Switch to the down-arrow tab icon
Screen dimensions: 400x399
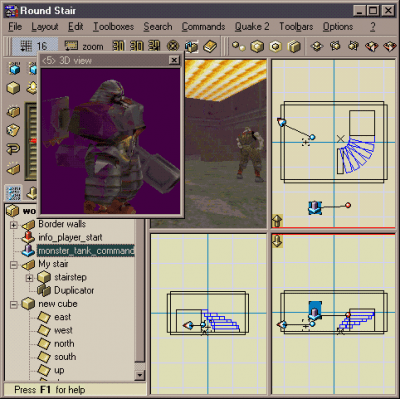pyautogui.click(x=32, y=193)
